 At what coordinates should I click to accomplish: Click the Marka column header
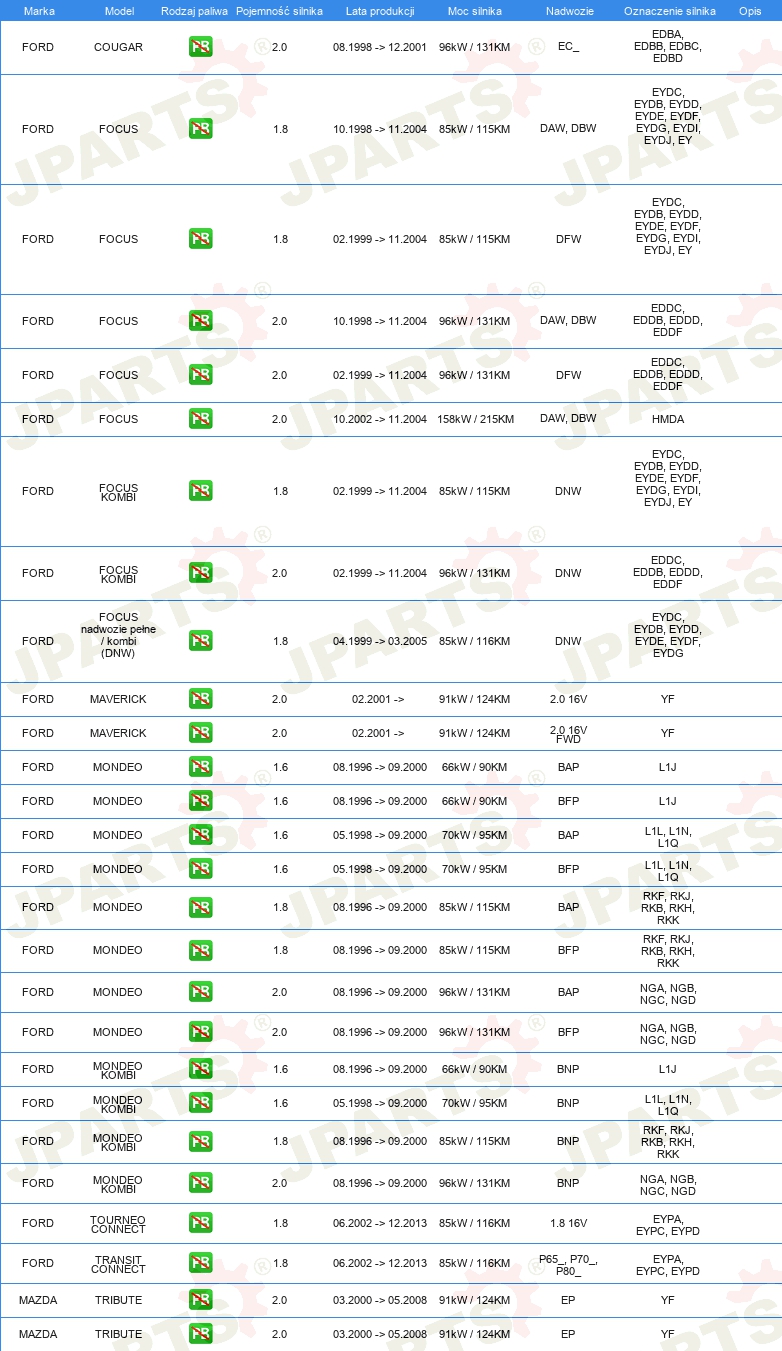[x=39, y=10]
